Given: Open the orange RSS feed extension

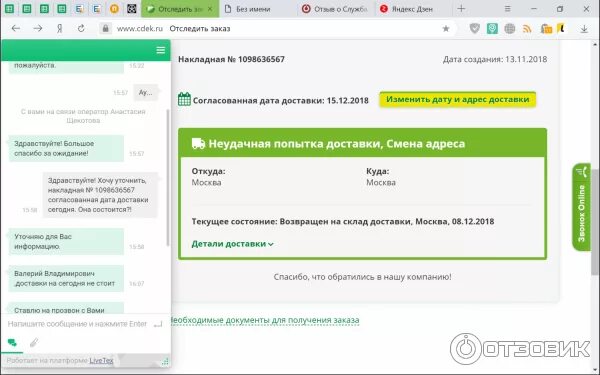Looking at the screenshot, I should [527, 29].
